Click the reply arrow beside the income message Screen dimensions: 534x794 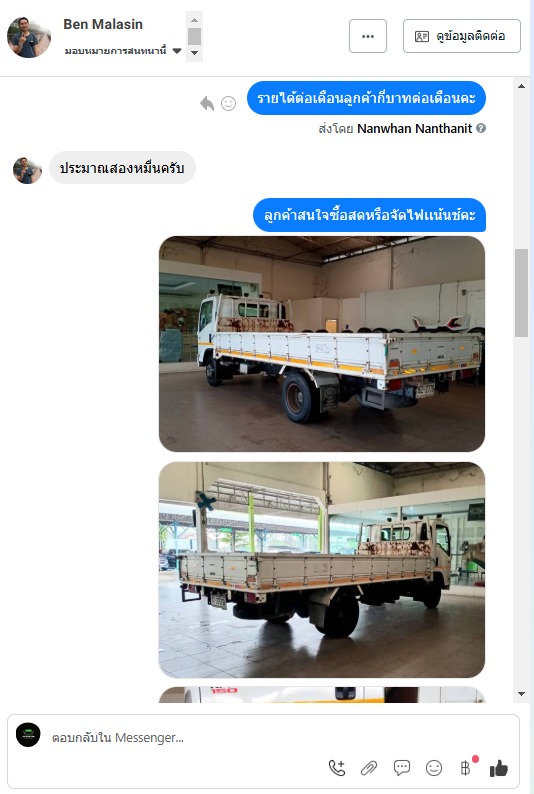coord(207,103)
